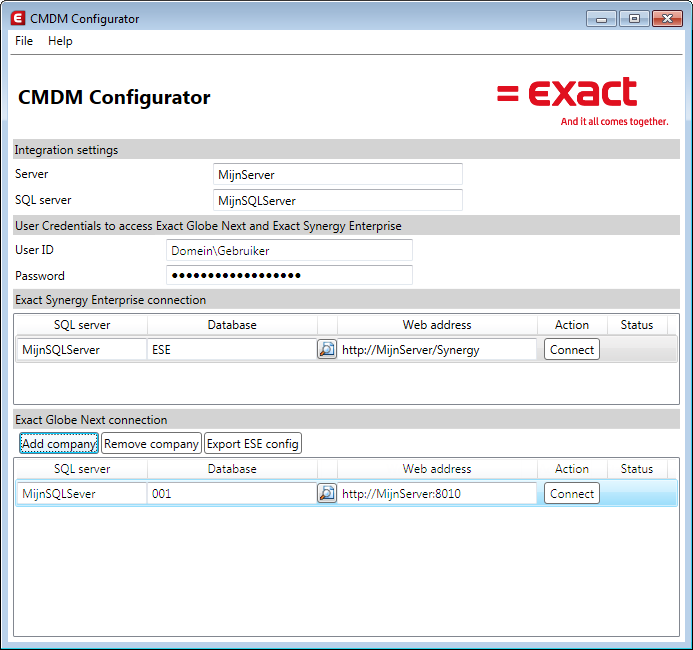Image resolution: width=693 pixels, height=650 pixels.
Task: Click the database browse icon in Synergy row
Action: 327,350
